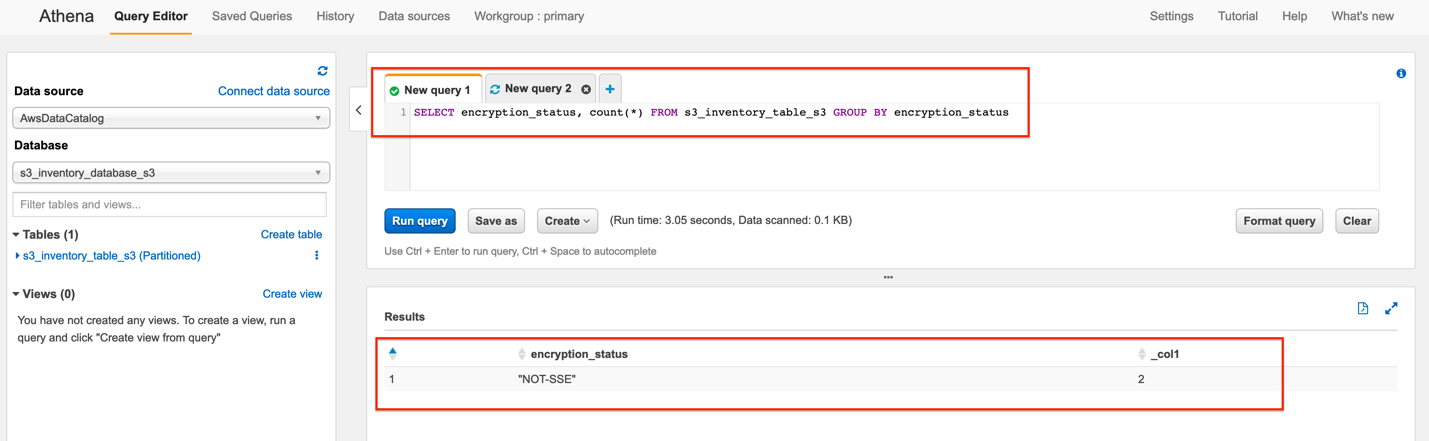Open the Help link
This screenshot has height=441, width=1429.
pos(1294,16)
